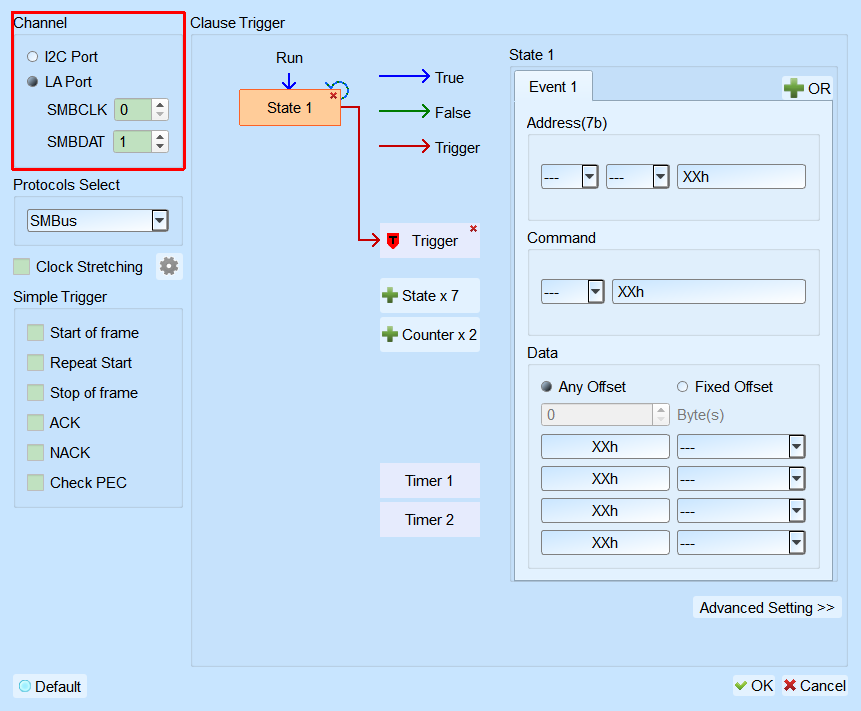Open Advanced Setting >> options
This screenshot has height=711, width=861.
(767, 608)
